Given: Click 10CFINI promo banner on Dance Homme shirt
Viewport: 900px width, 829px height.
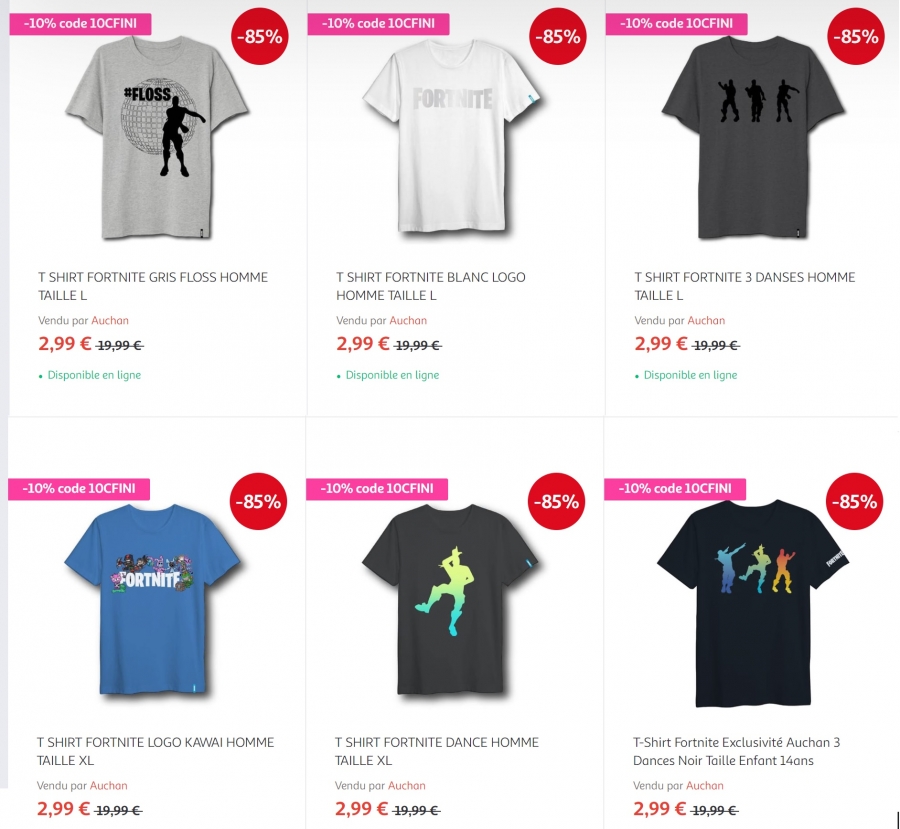Looking at the screenshot, I should click(x=377, y=489).
